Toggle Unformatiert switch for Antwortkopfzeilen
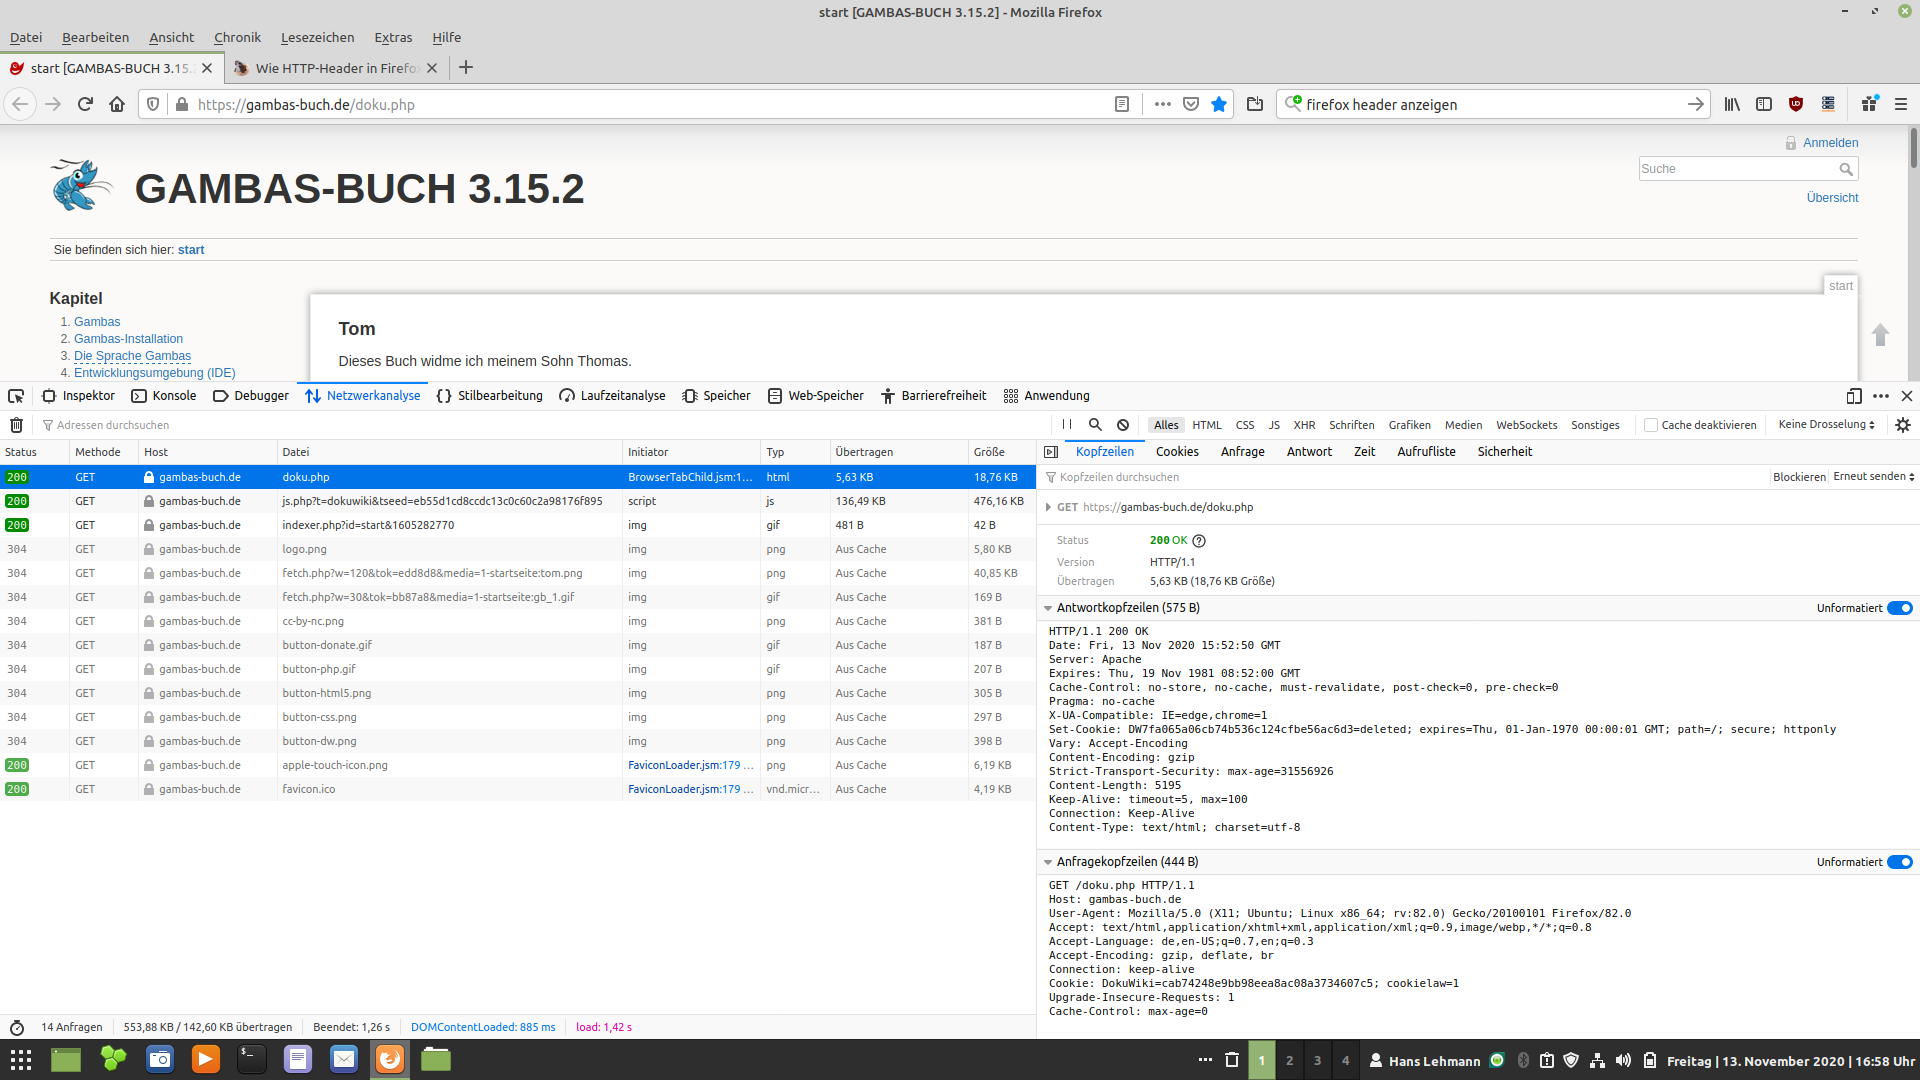Viewport: 1920px width, 1080px height. point(1899,608)
